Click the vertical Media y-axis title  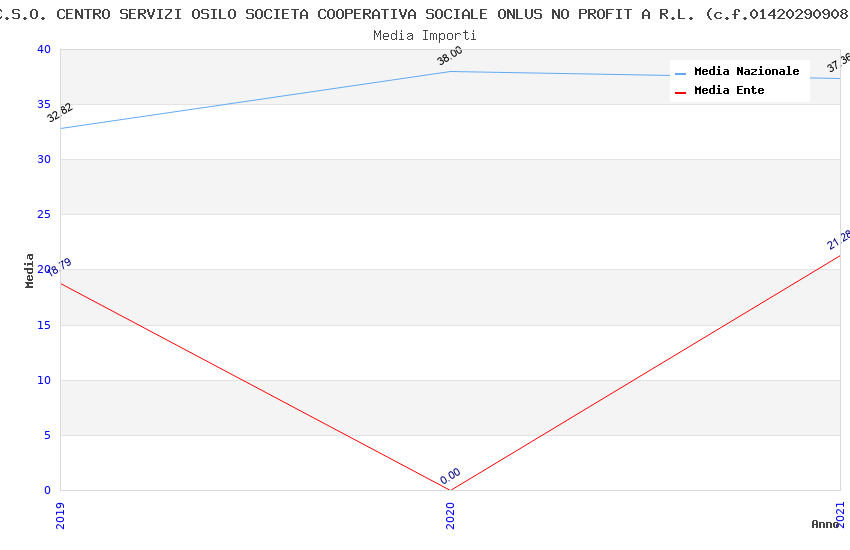[30, 270]
